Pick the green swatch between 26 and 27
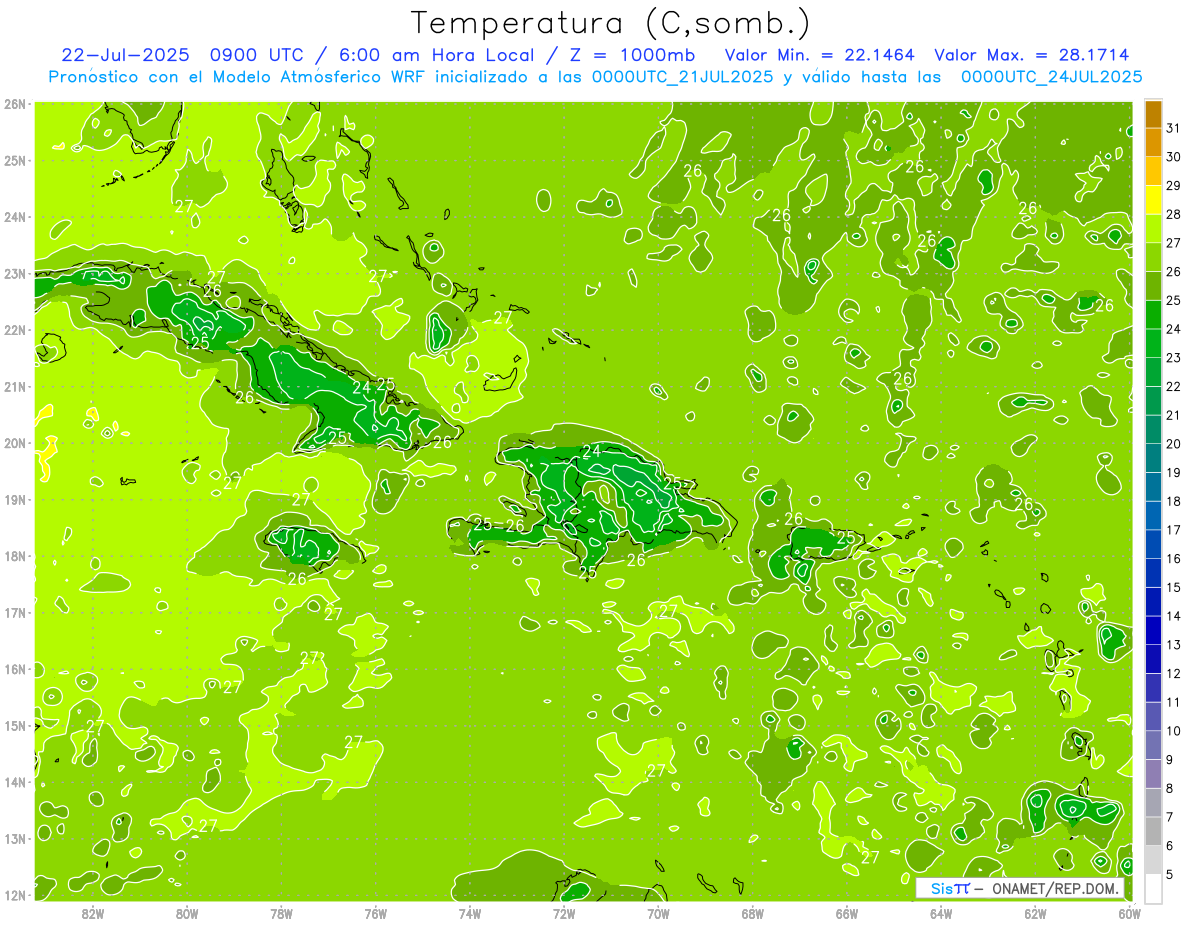This screenshot has width=1200, height=927. click(1154, 258)
